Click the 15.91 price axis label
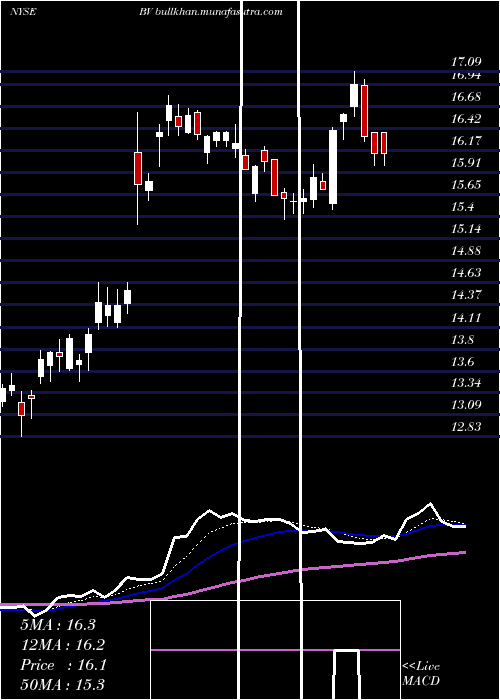 [x=466, y=162]
